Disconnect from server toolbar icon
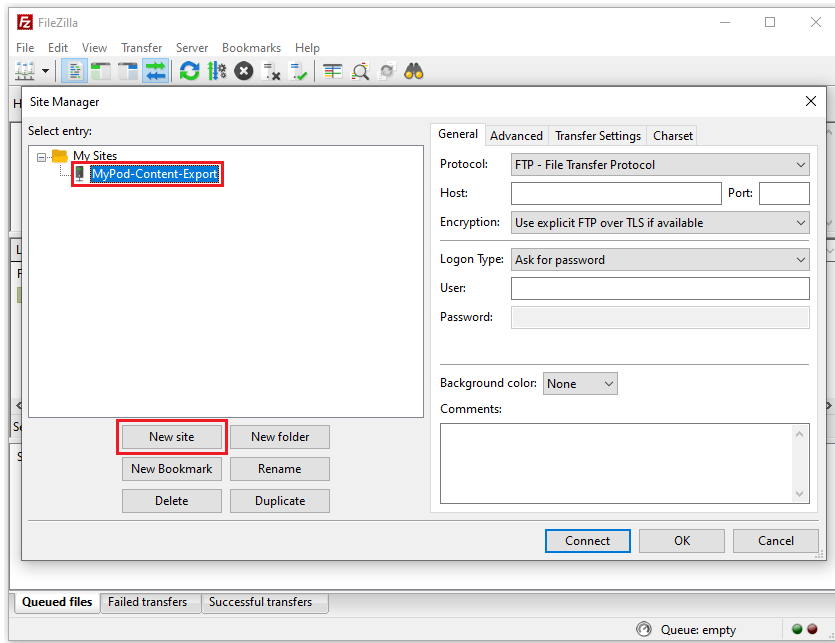This screenshot has width=835, height=643. [272, 71]
